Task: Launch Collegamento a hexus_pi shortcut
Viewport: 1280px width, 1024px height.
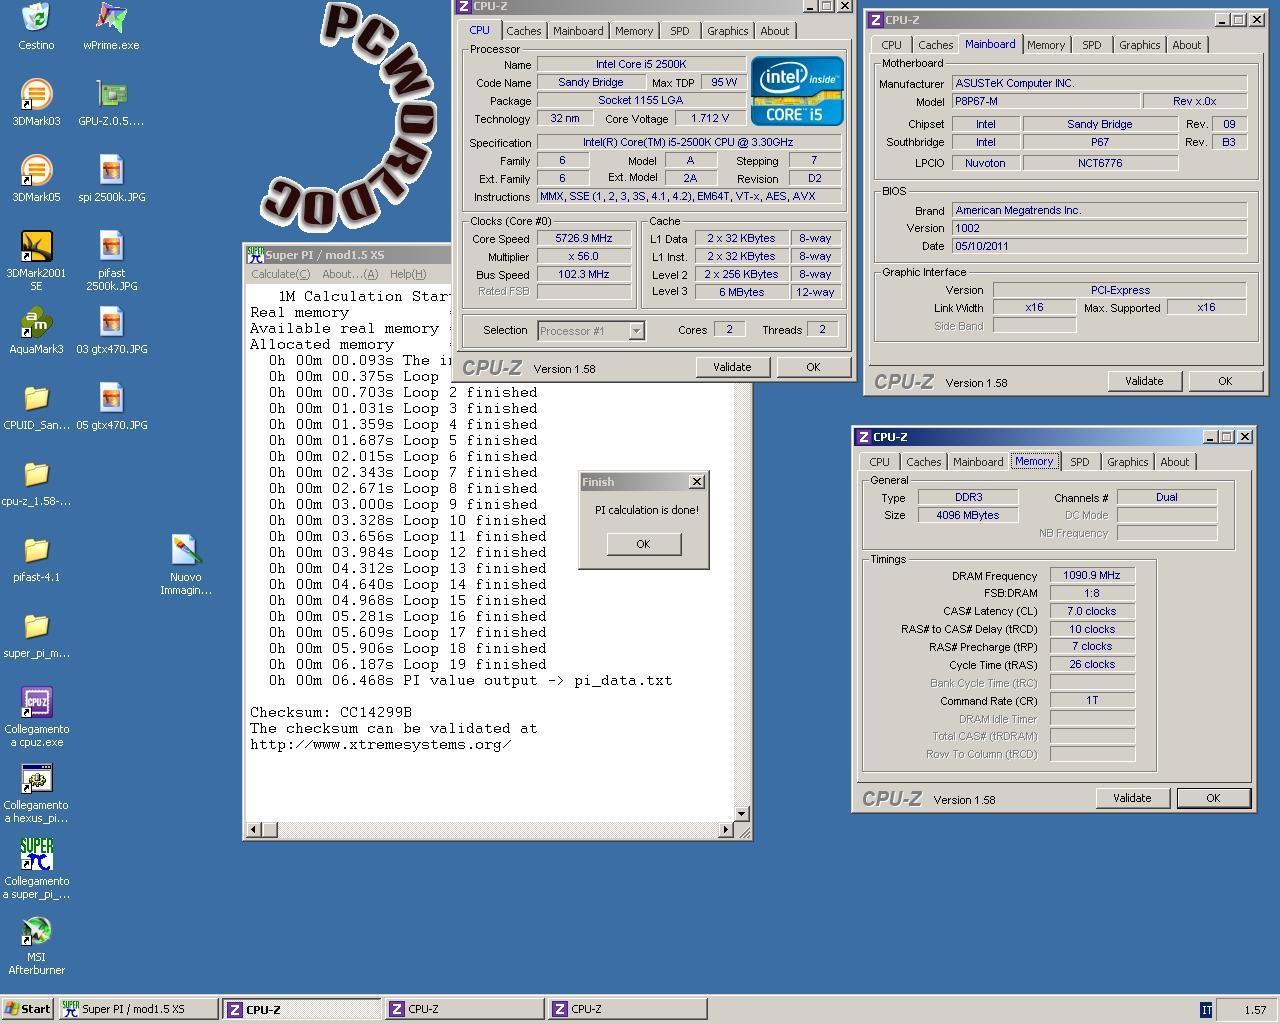Action: [x=36, y=793]
